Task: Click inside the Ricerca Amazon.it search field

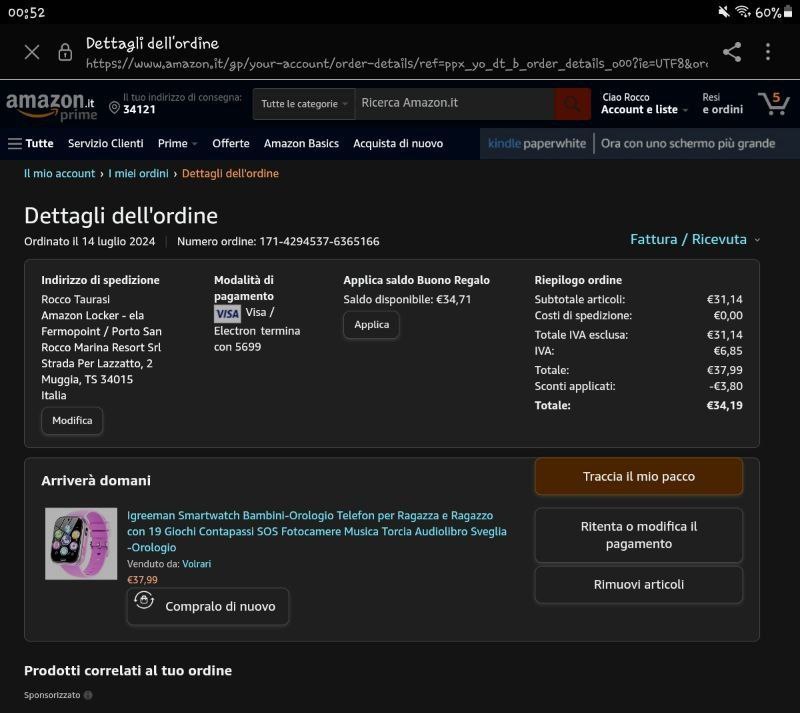Action: coord(455,104)
